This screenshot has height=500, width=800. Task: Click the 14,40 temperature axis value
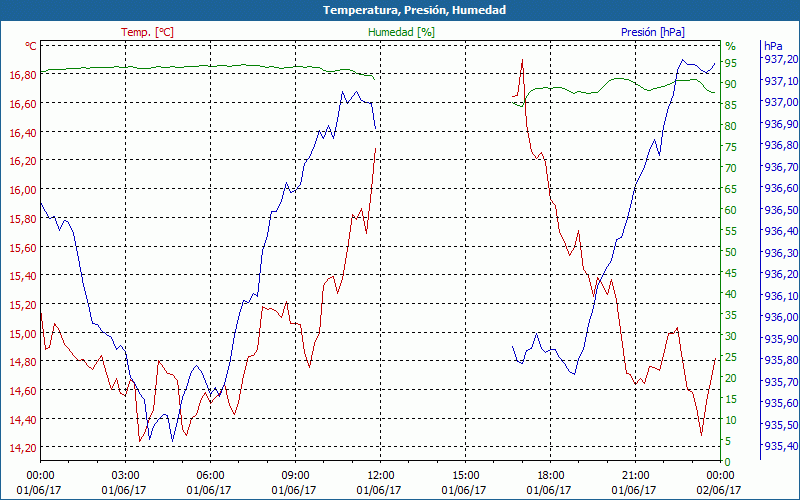point(23,420)
